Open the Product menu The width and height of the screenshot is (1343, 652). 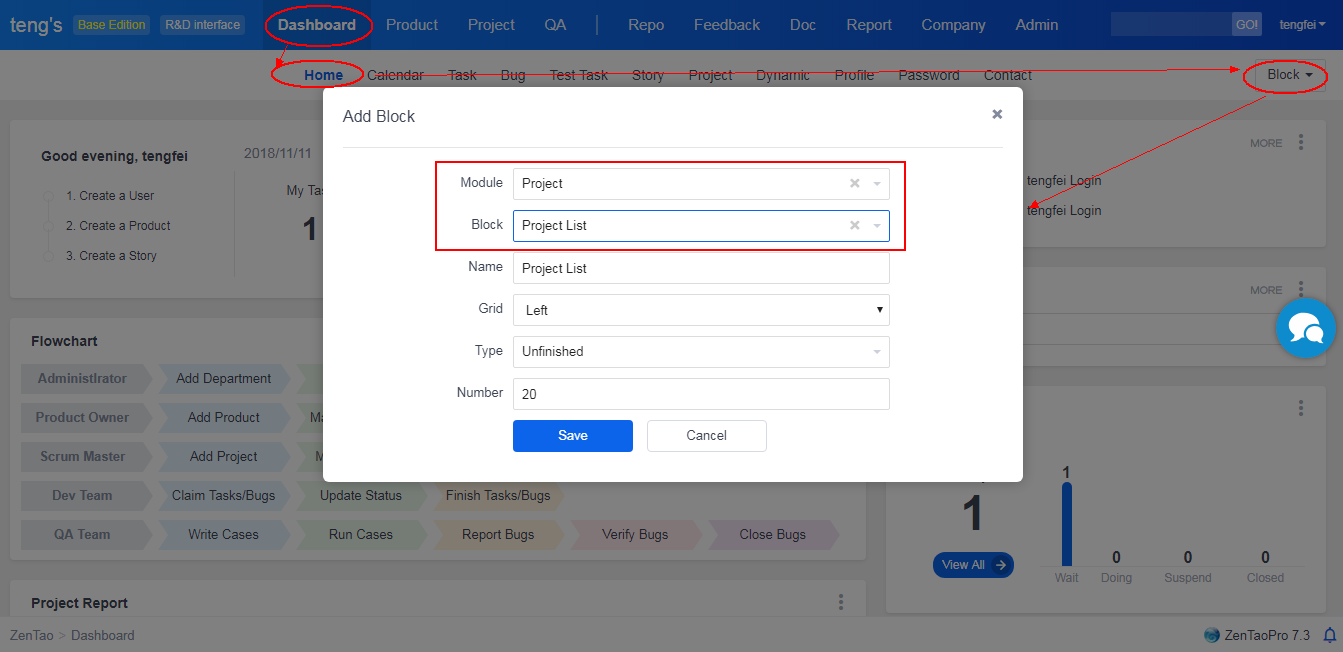[x=412, y=25]
